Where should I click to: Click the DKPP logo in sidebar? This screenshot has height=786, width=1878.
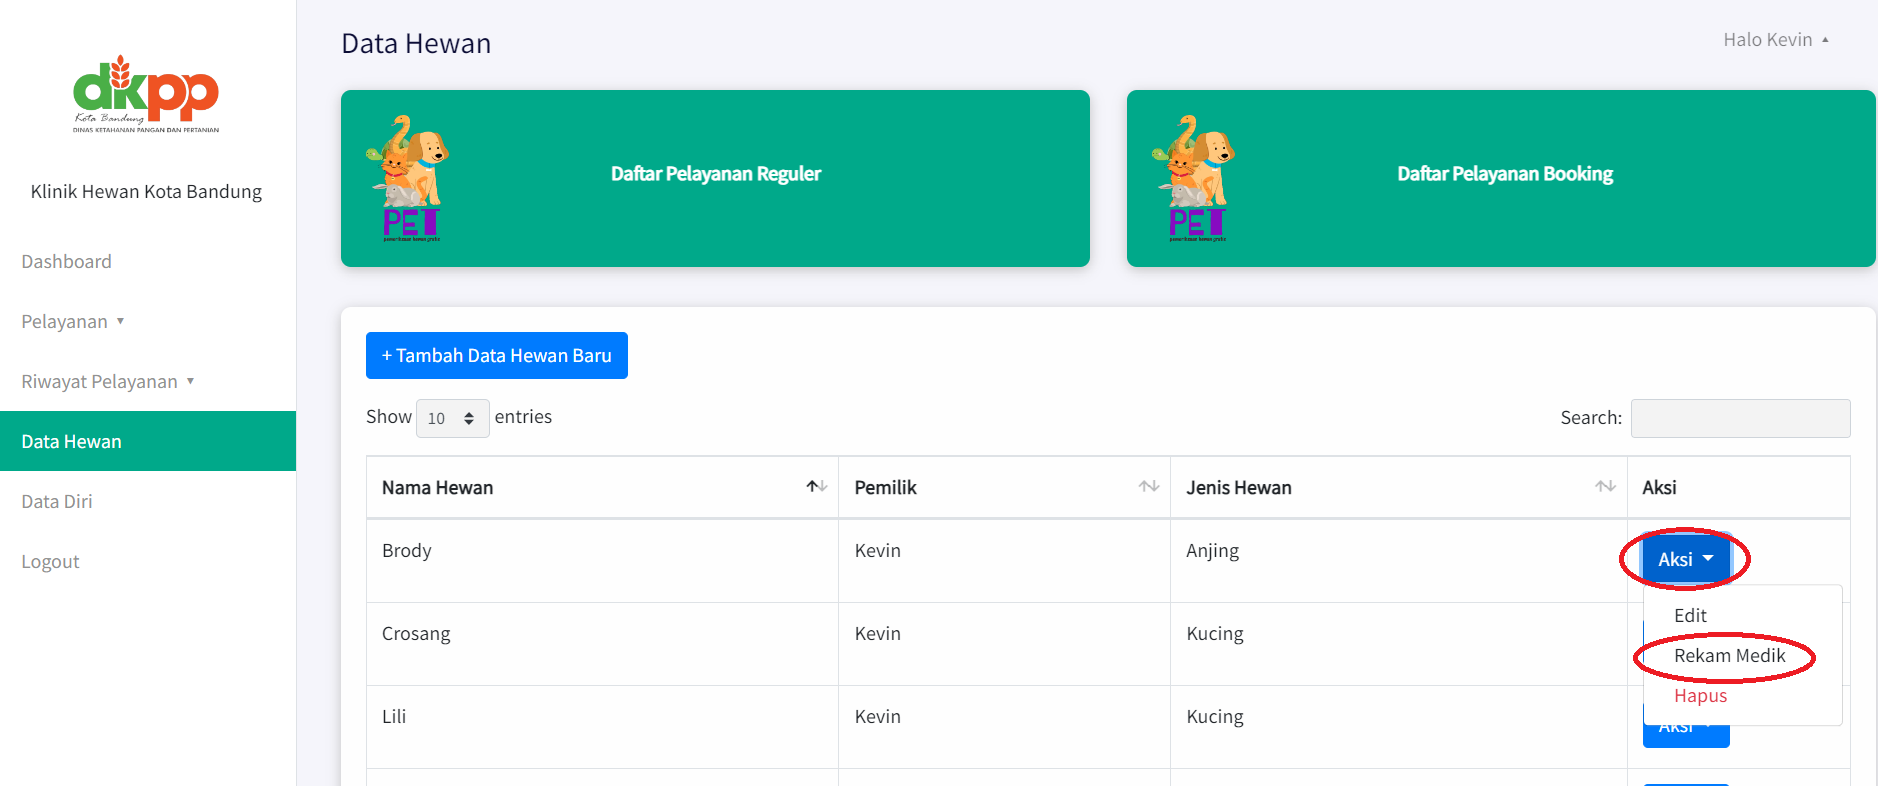(x=146, y=95)
